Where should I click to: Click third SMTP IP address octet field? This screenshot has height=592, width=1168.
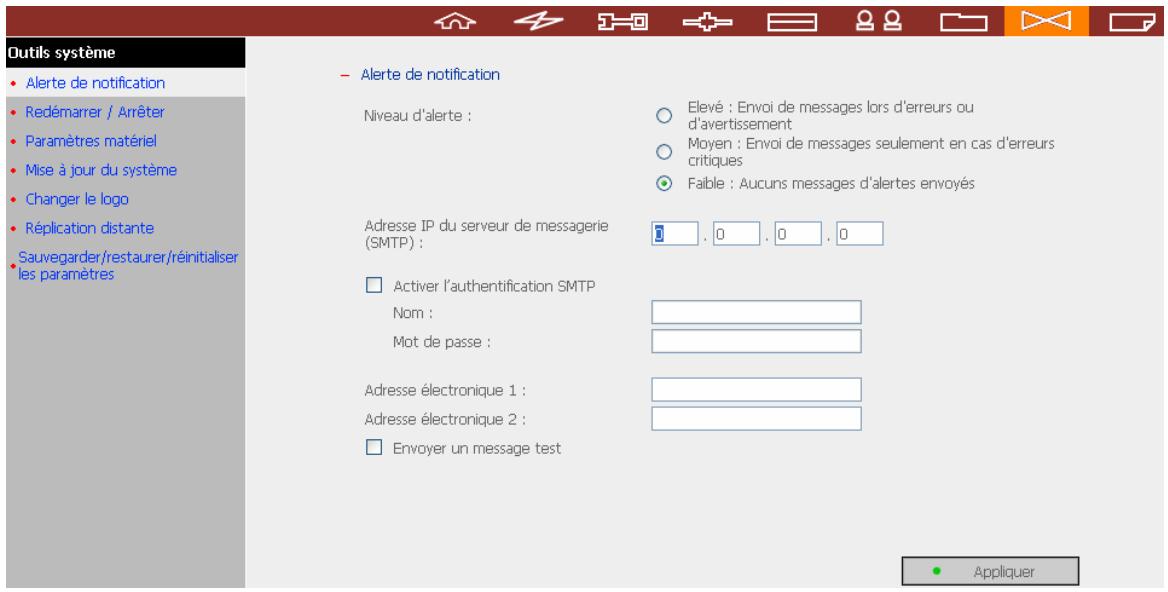(798, 234)
